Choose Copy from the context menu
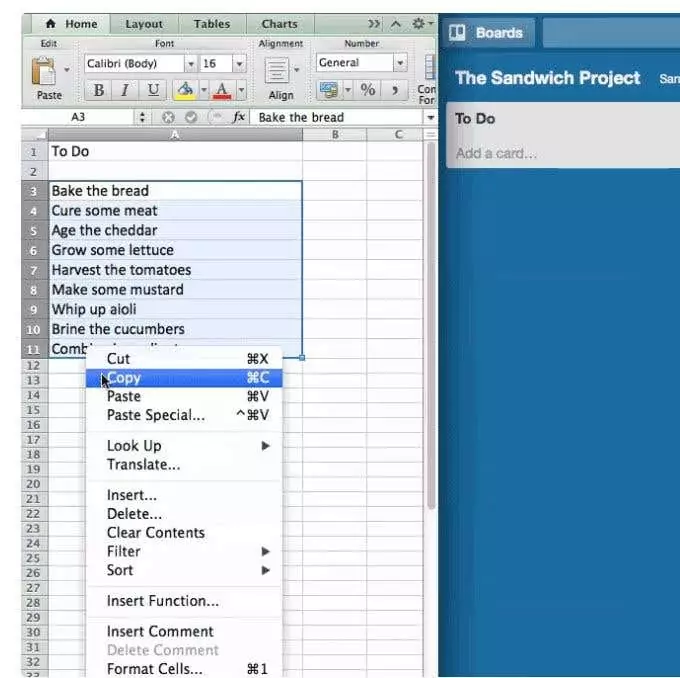Viewport: 680px width, 678px height. pos(184,378)
